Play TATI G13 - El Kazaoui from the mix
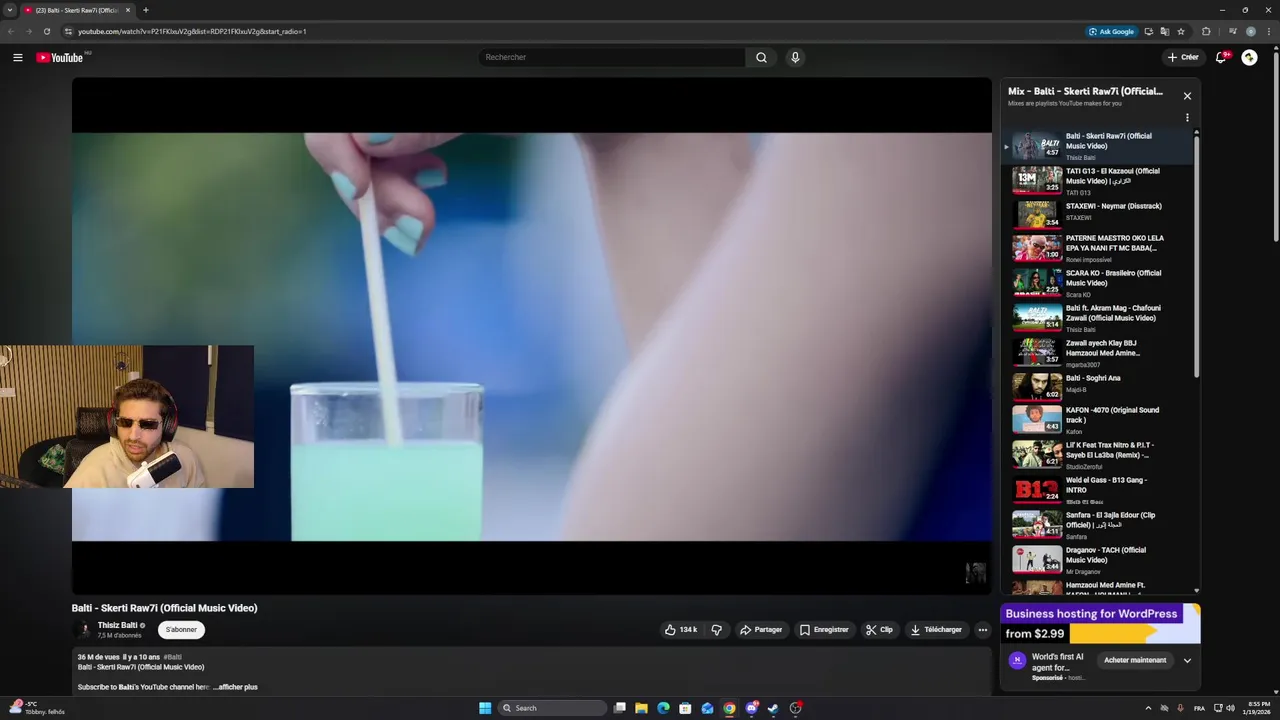 point(1099,181)
